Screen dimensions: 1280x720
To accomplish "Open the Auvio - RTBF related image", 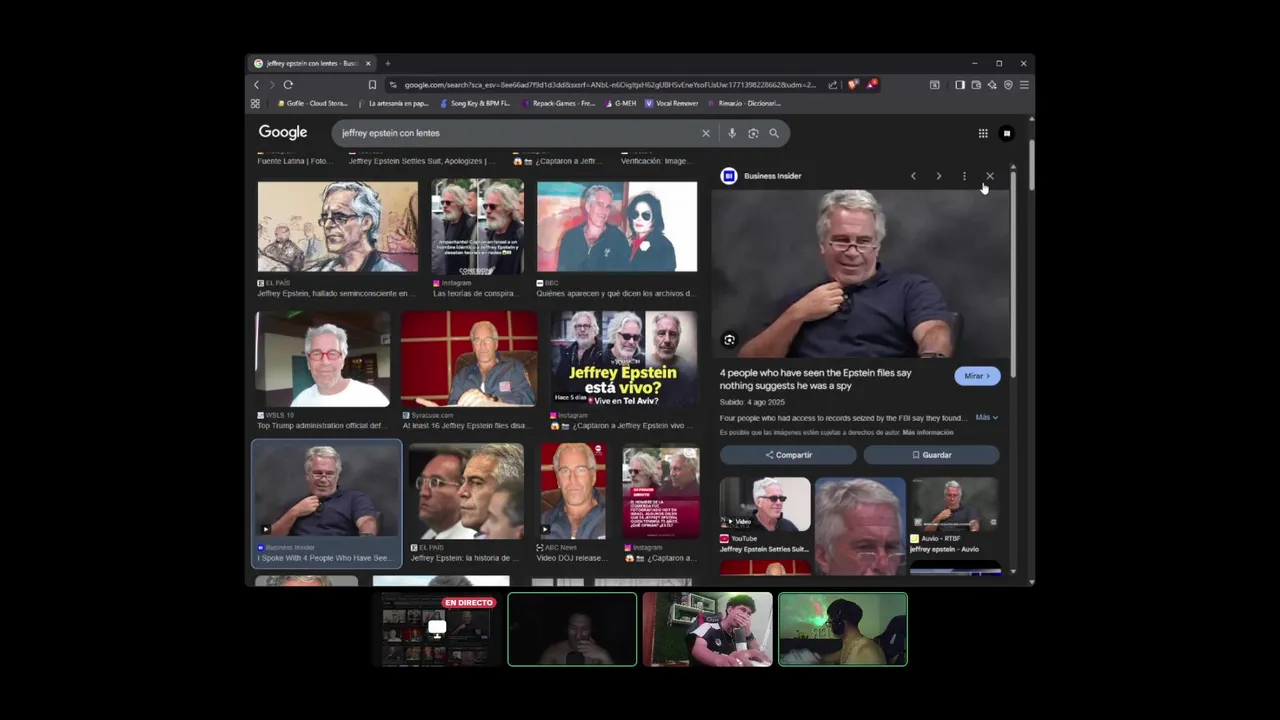I will coord(955,504).
